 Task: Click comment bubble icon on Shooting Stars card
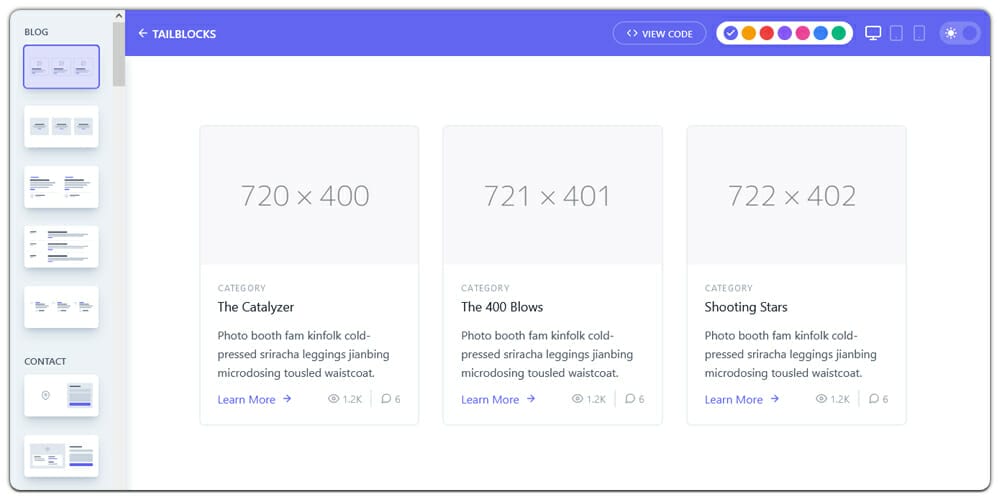874,399
